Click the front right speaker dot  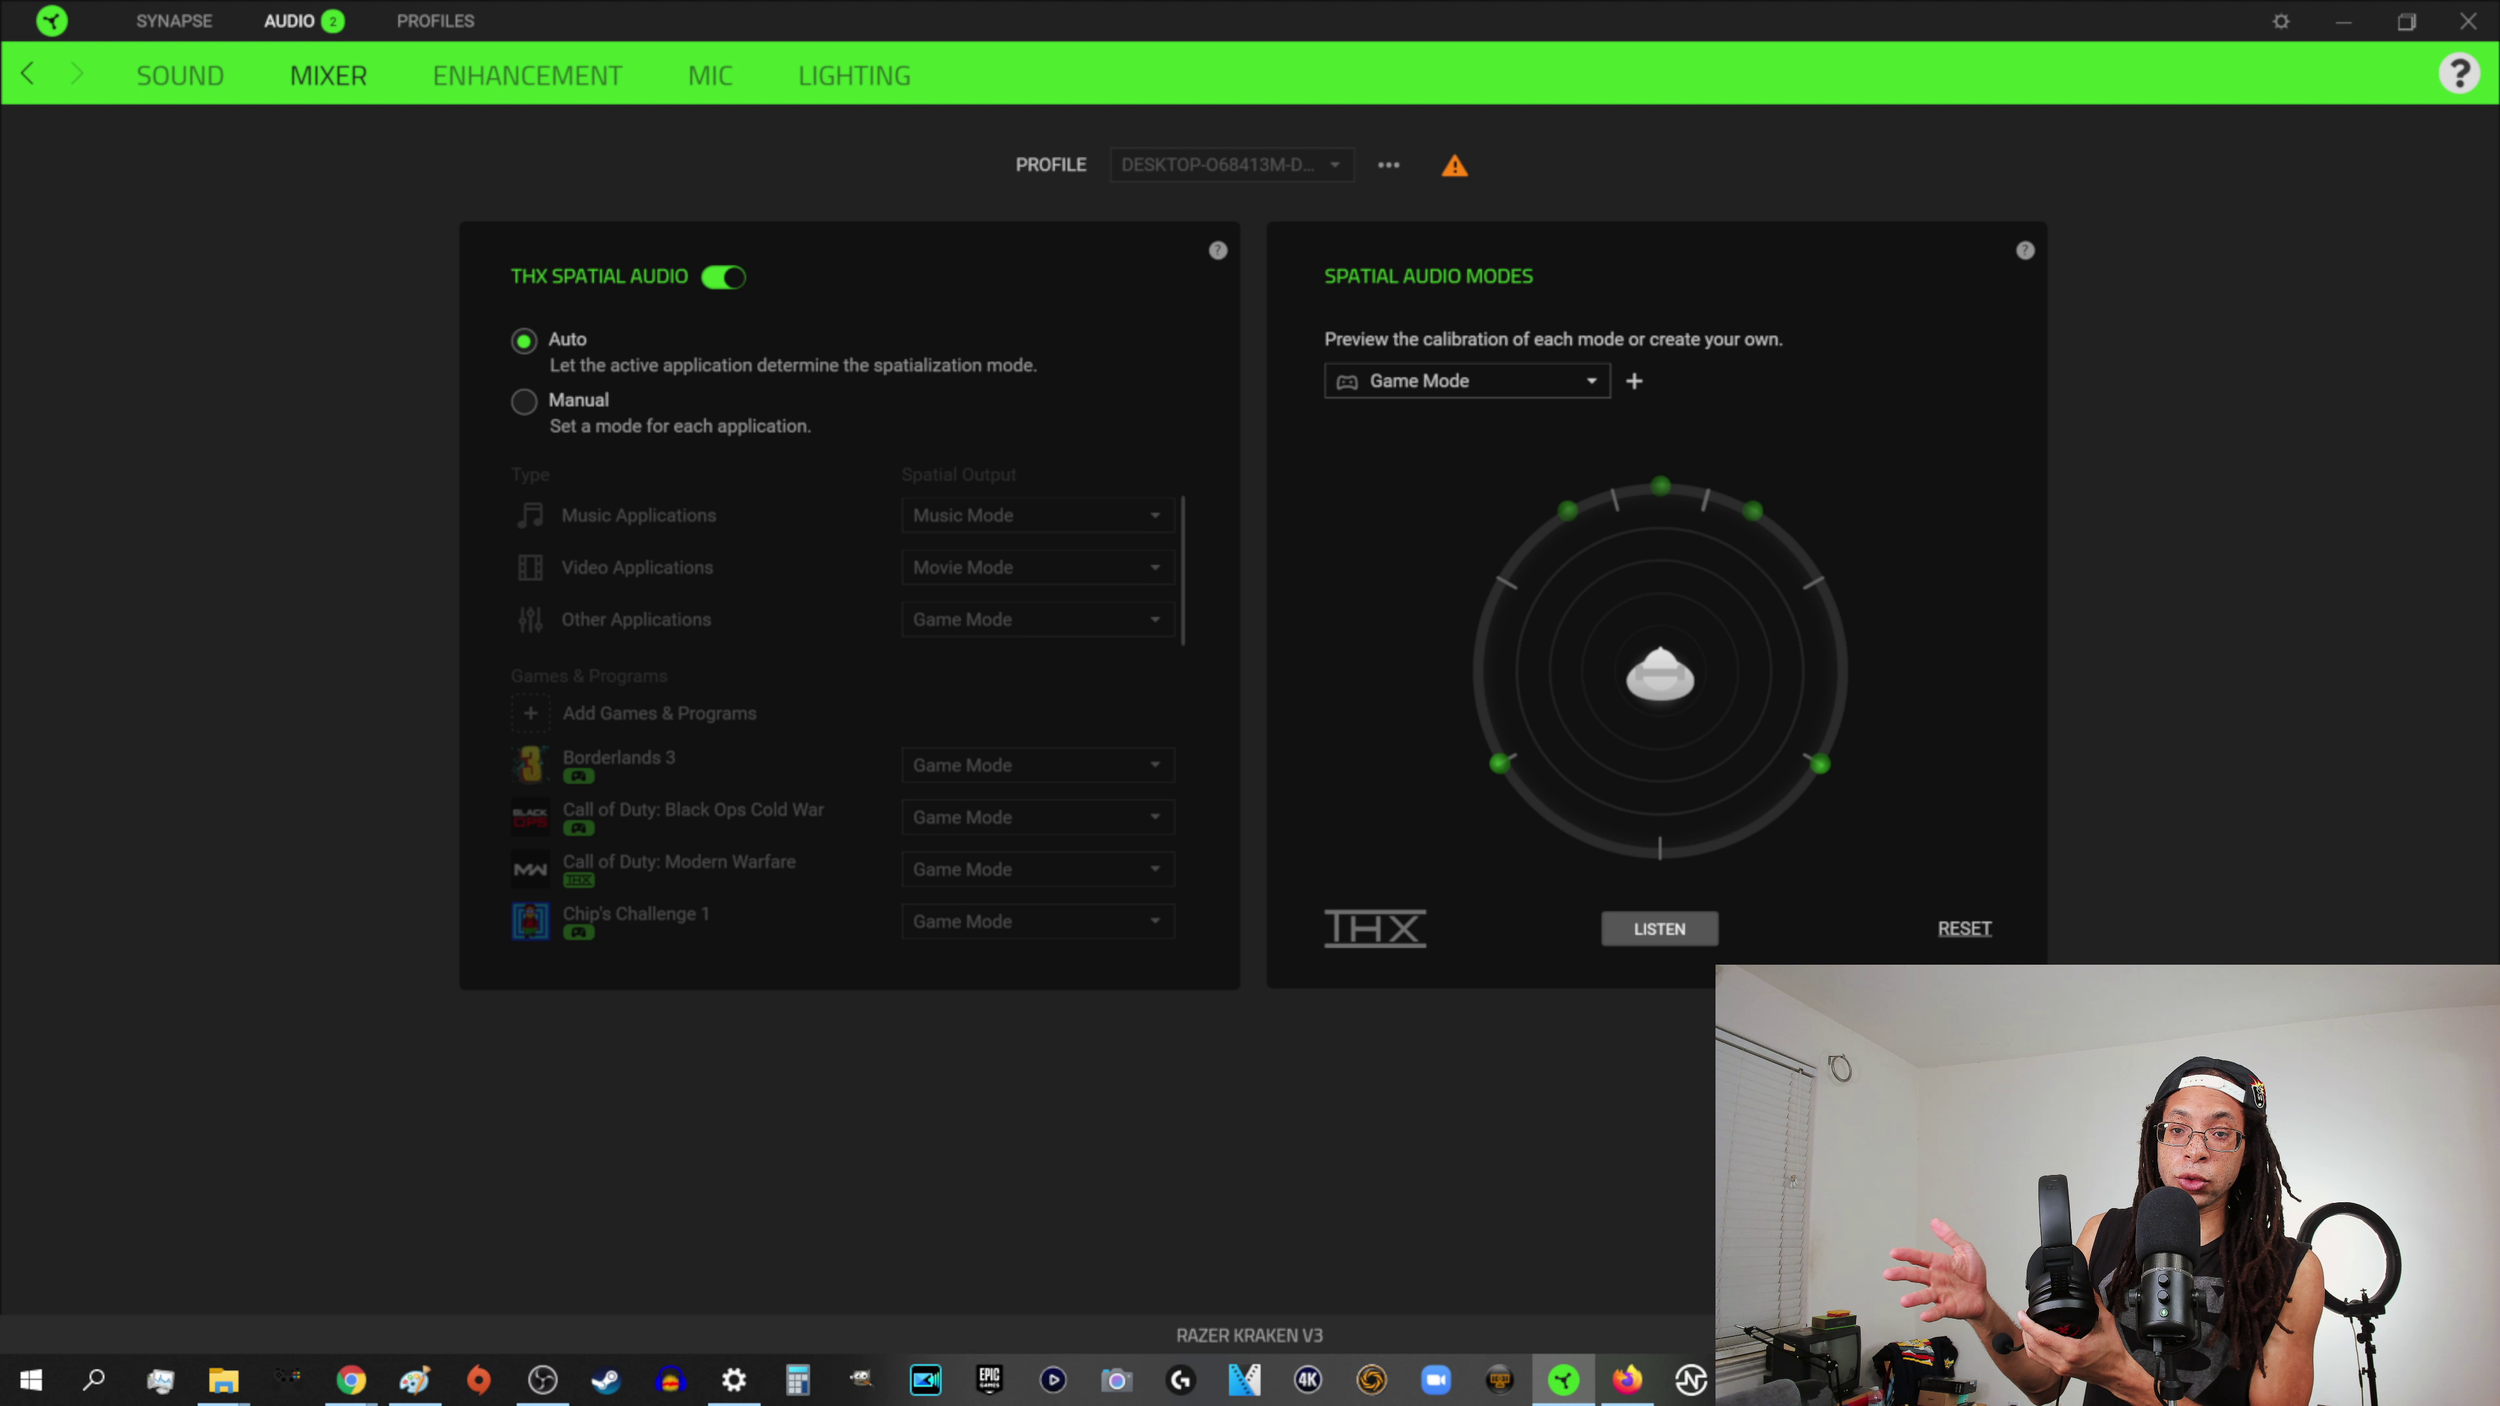pyautogui.click(x=1753, y=511)
